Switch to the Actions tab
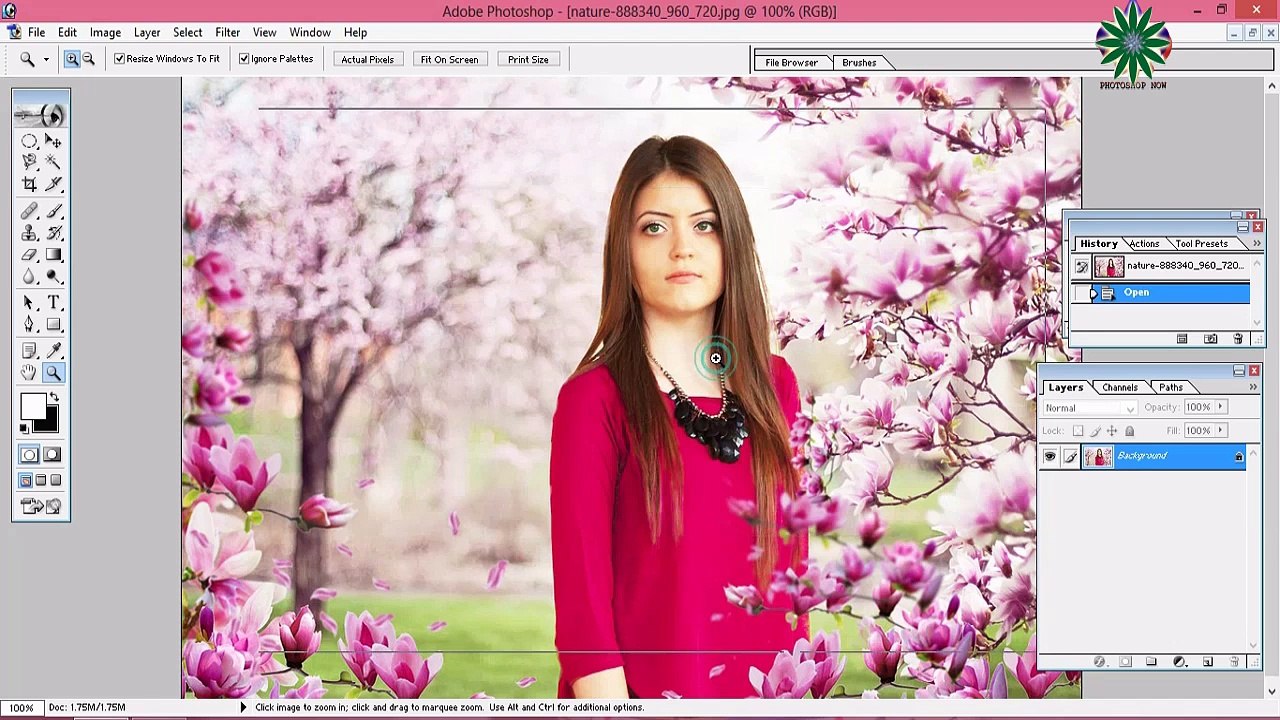The width and height of the screenshot is (1280, 720). click(1145, 244)
